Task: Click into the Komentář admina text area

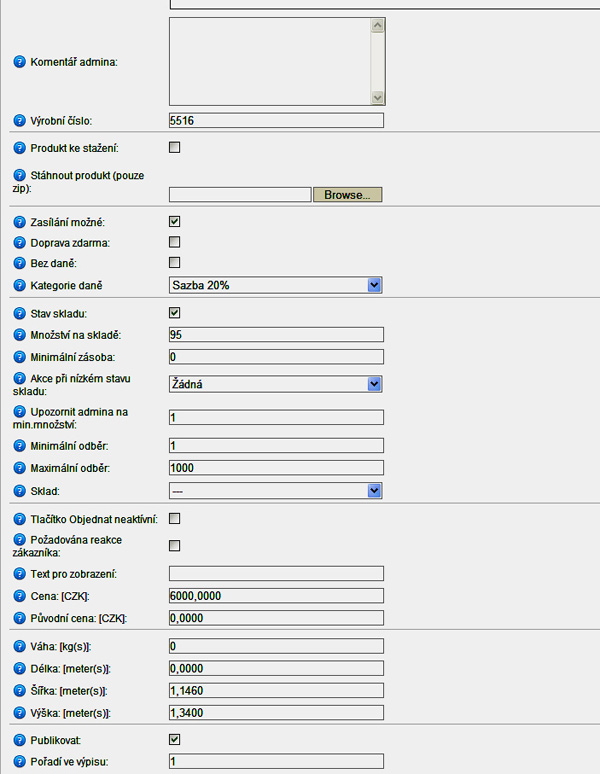Action: 270,62
